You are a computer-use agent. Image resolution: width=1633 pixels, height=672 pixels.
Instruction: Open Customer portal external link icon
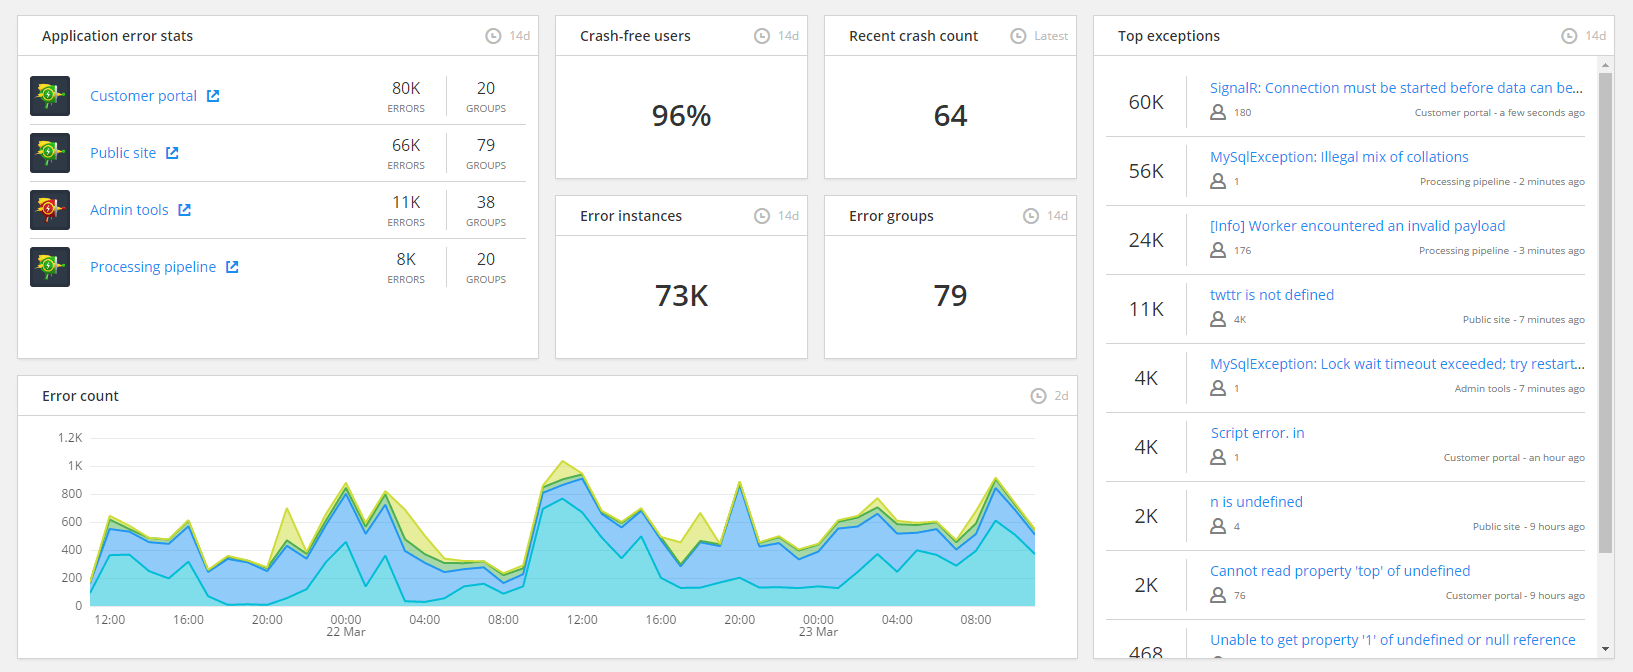[x=213, y=96]
